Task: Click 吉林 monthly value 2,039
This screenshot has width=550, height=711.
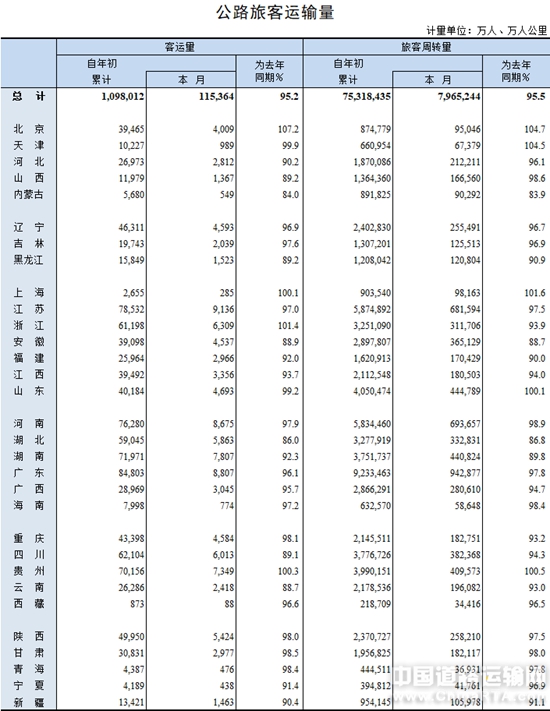Action: click(x=224, y=243)
